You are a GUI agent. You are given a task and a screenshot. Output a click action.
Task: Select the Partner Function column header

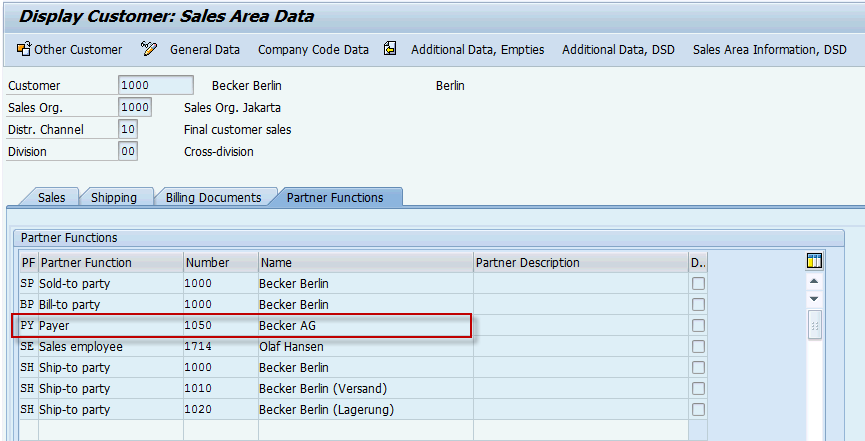[x=86, y=263]
